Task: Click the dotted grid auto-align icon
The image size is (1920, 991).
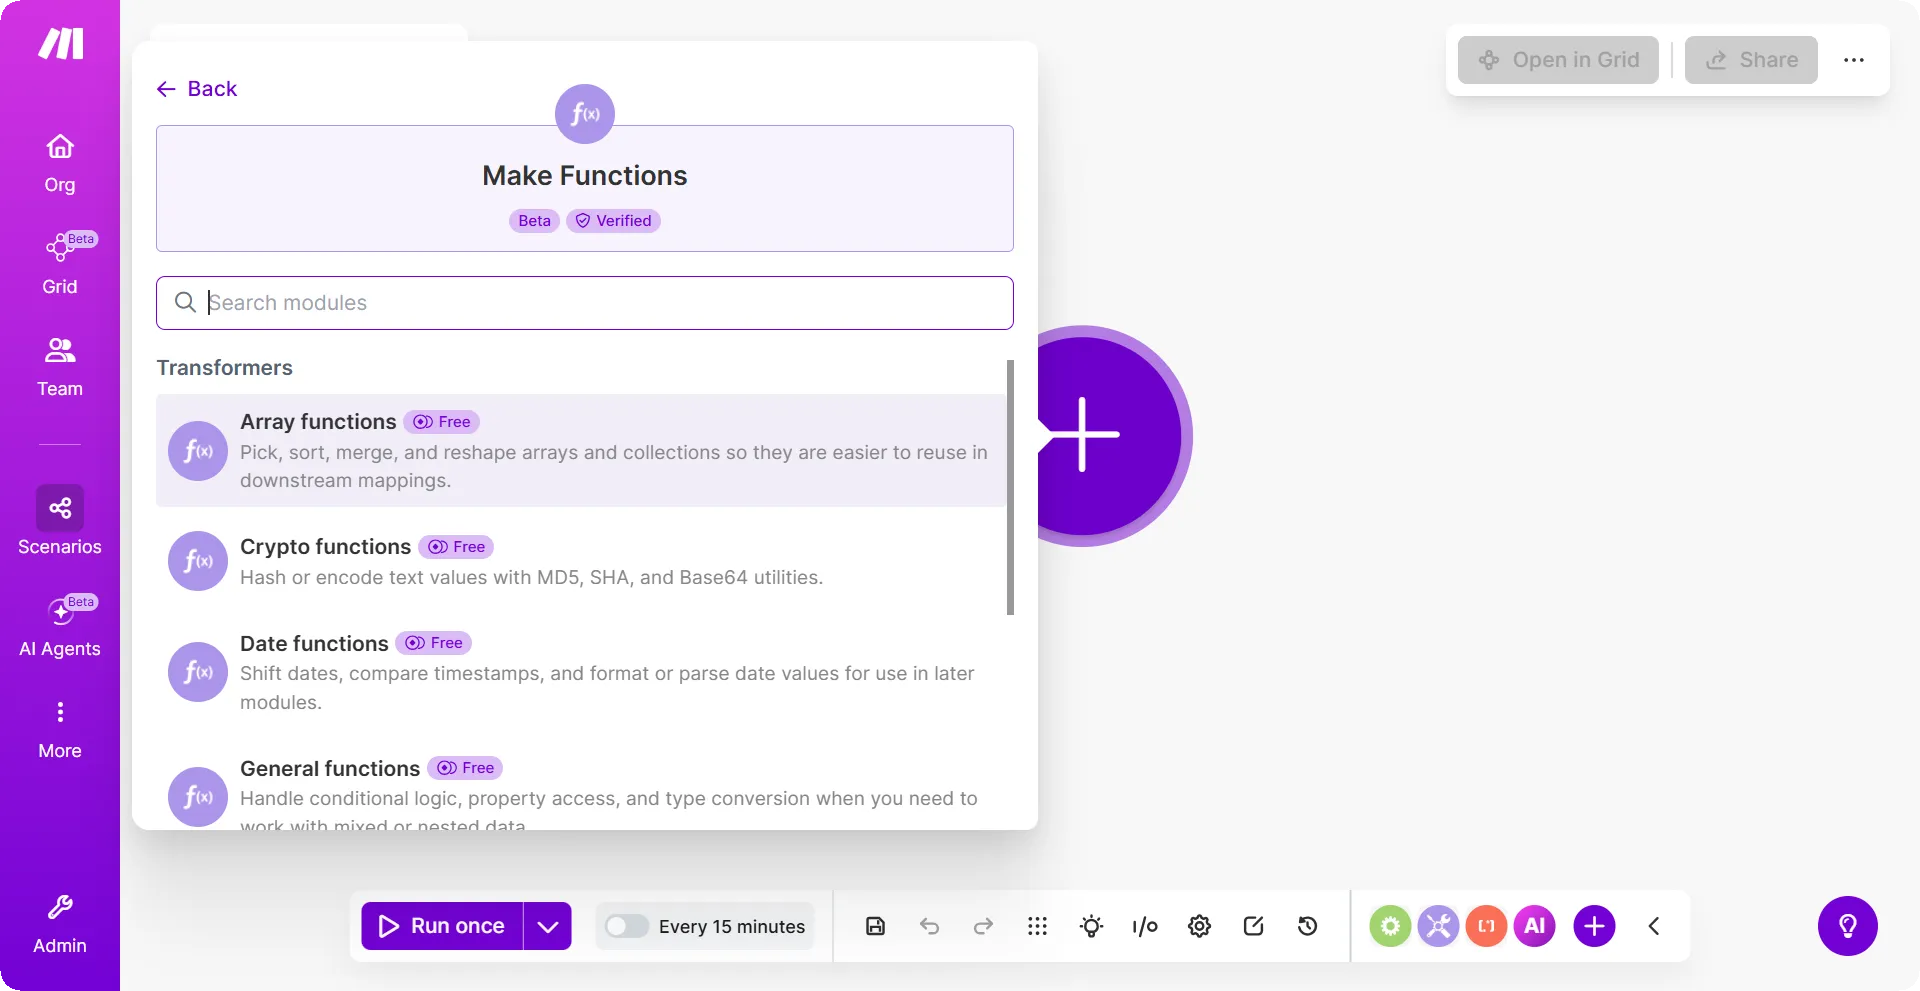Action: [1038, 926]
